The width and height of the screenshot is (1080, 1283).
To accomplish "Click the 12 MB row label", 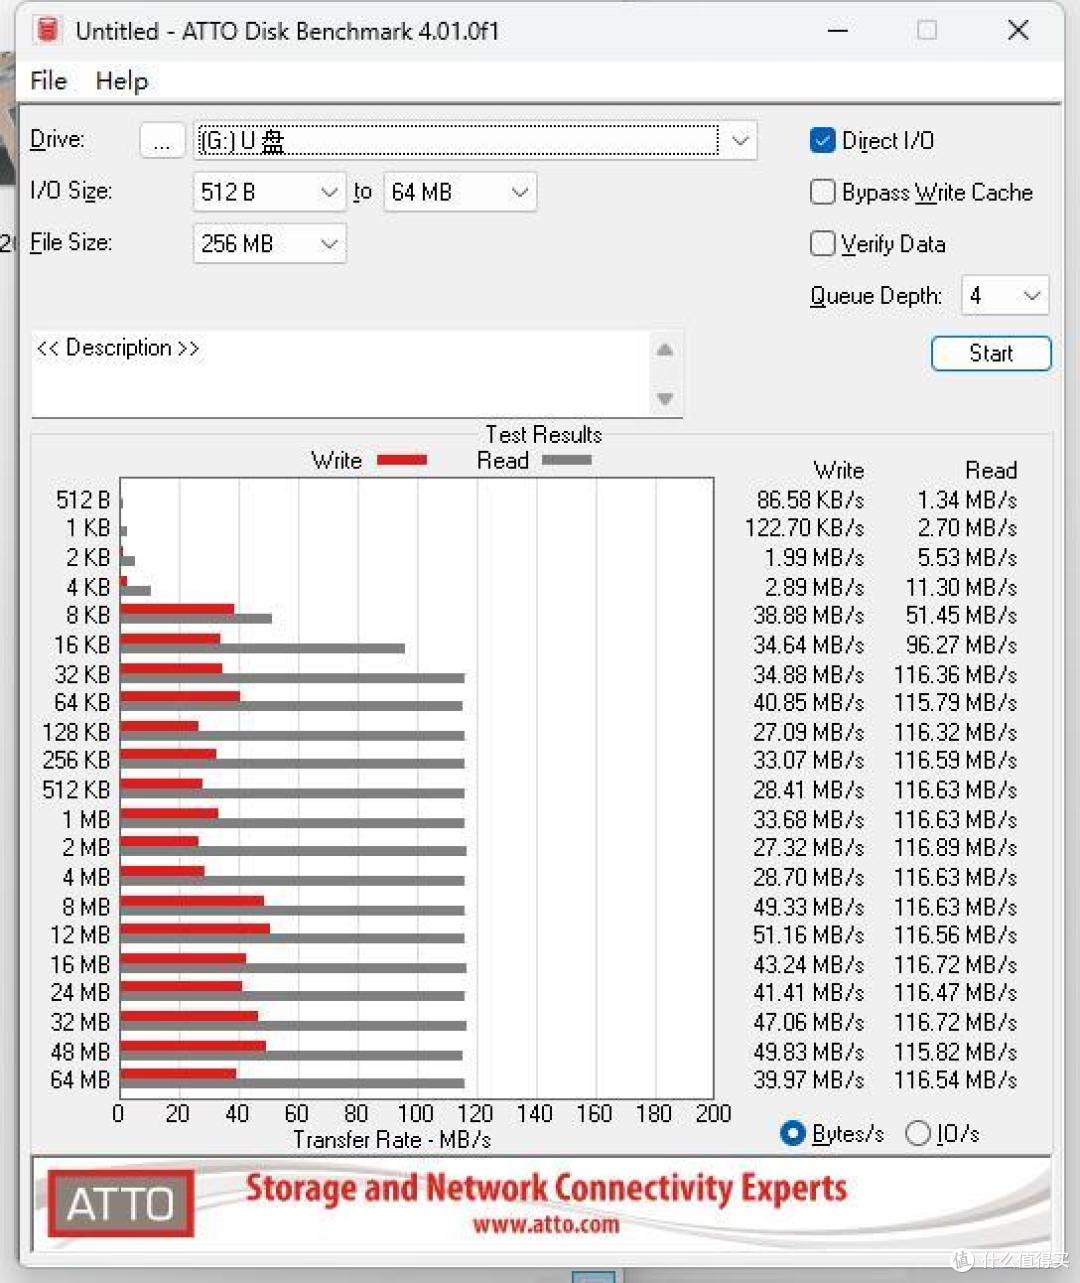I will tap(80, 936).
